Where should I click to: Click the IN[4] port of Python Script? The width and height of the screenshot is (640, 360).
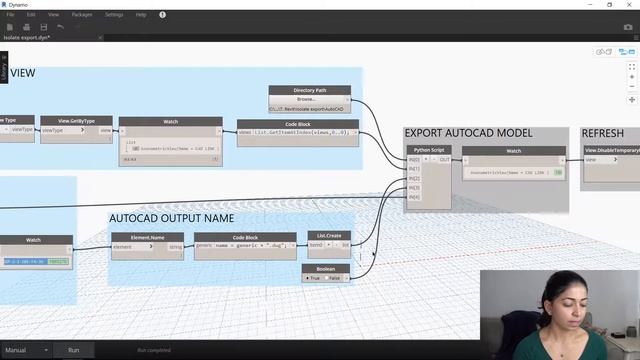coord(414,197)
